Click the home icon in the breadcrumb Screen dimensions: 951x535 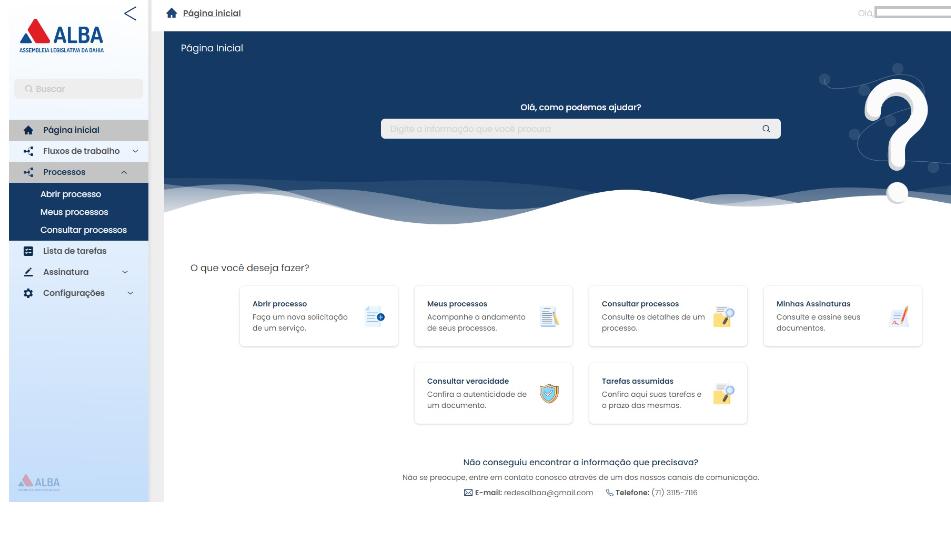(171, 13)
